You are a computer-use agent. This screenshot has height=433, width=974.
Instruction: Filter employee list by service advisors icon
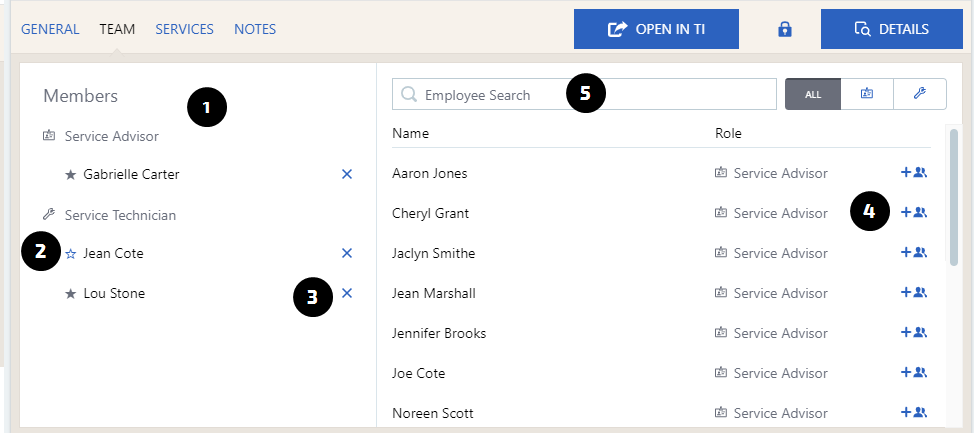click(x=866, y=94)
